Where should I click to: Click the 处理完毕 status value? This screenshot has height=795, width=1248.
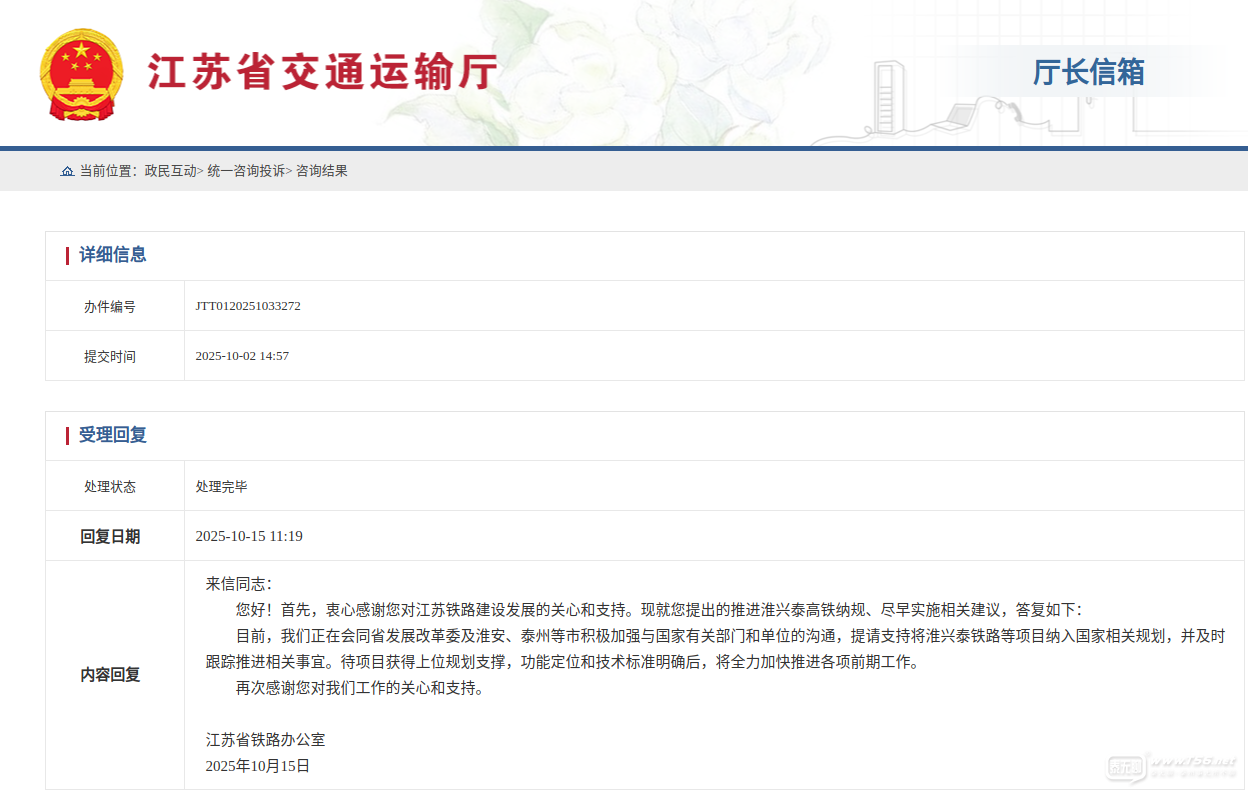click(x=221, y=487)
